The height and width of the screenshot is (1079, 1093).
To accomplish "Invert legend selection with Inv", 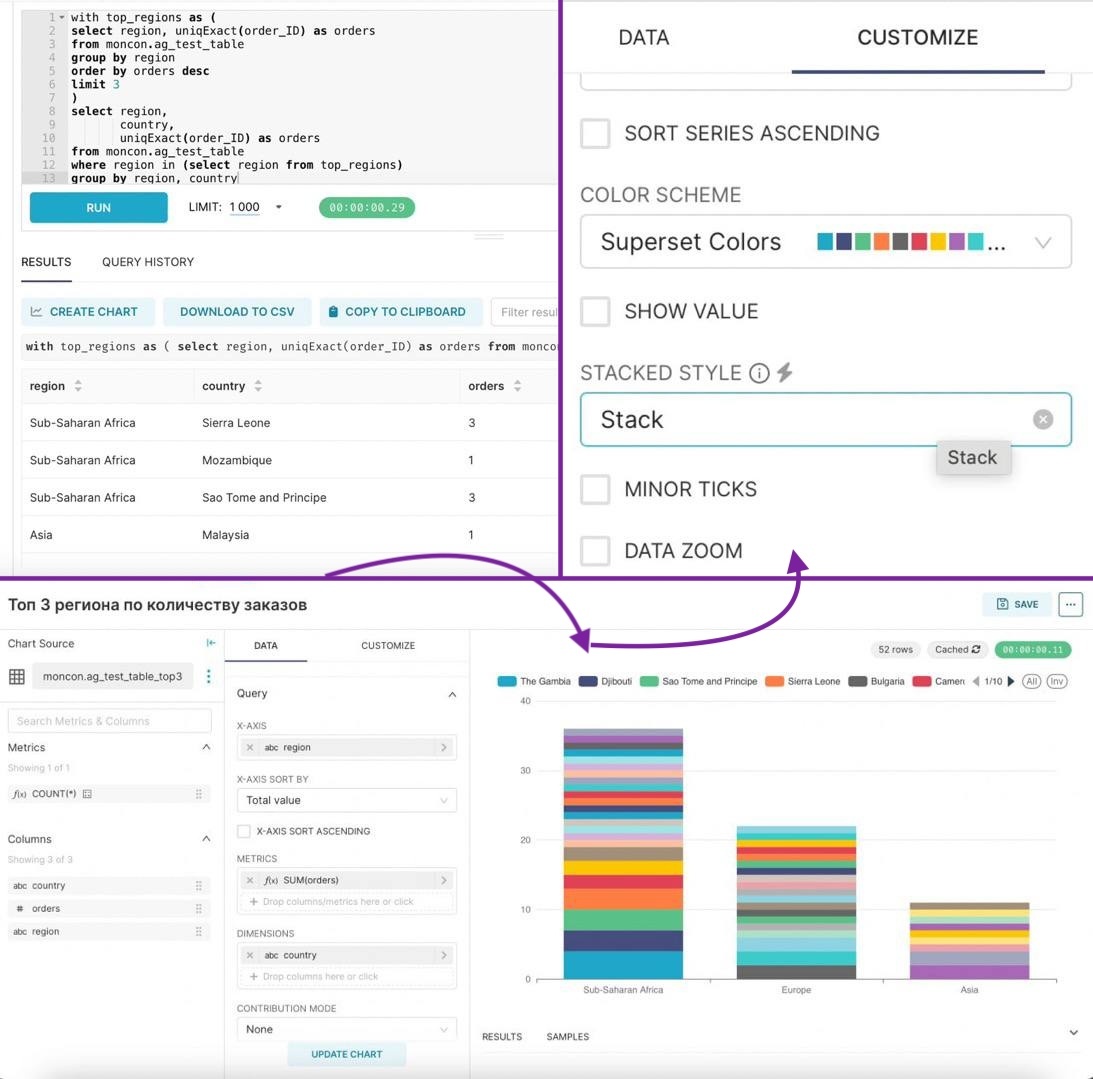I will [1057, 681].
